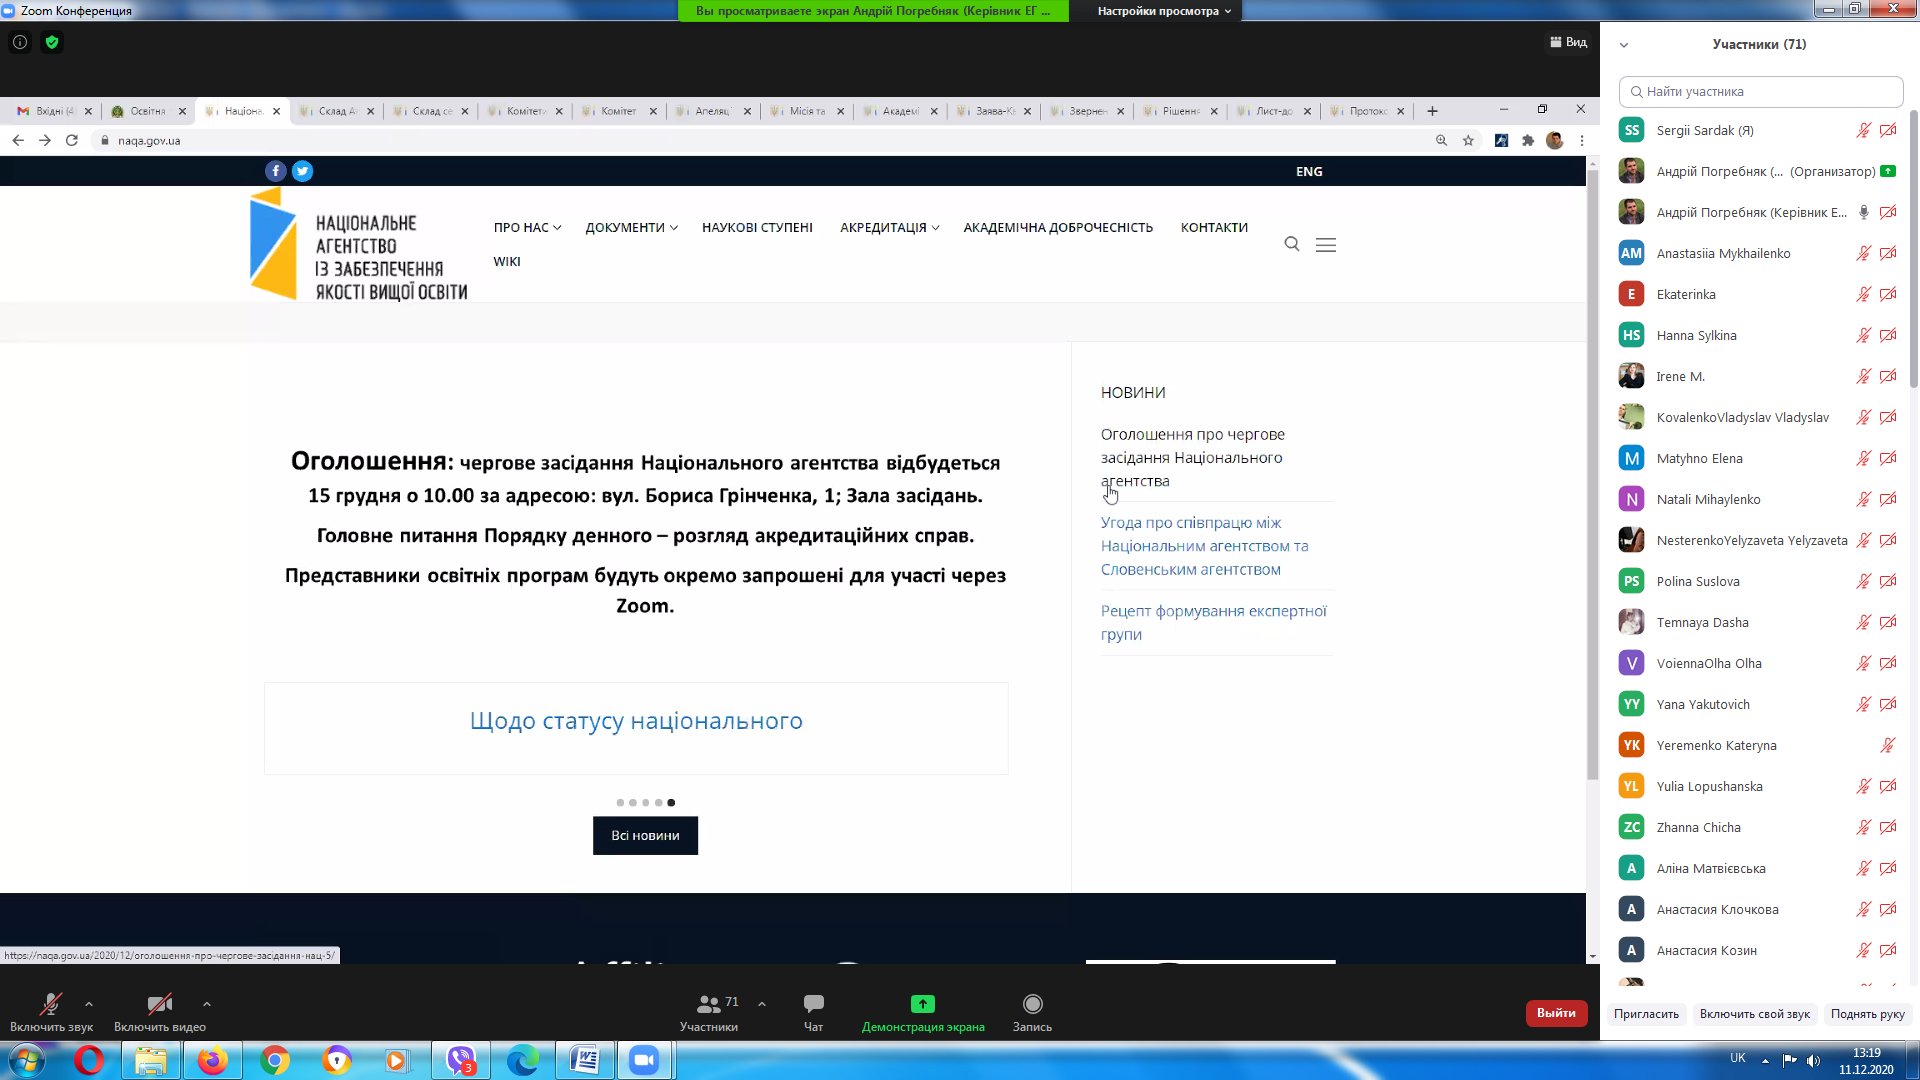This screenshot has height=1080, width=1920.
Task: Click the Windows Start button
Action: [x=27, y=1060]
